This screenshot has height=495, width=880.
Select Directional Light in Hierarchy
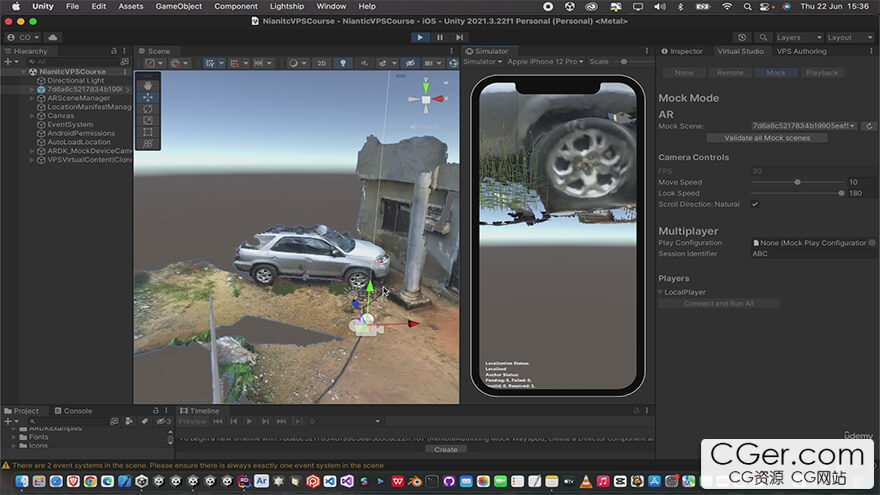[76, 80]
